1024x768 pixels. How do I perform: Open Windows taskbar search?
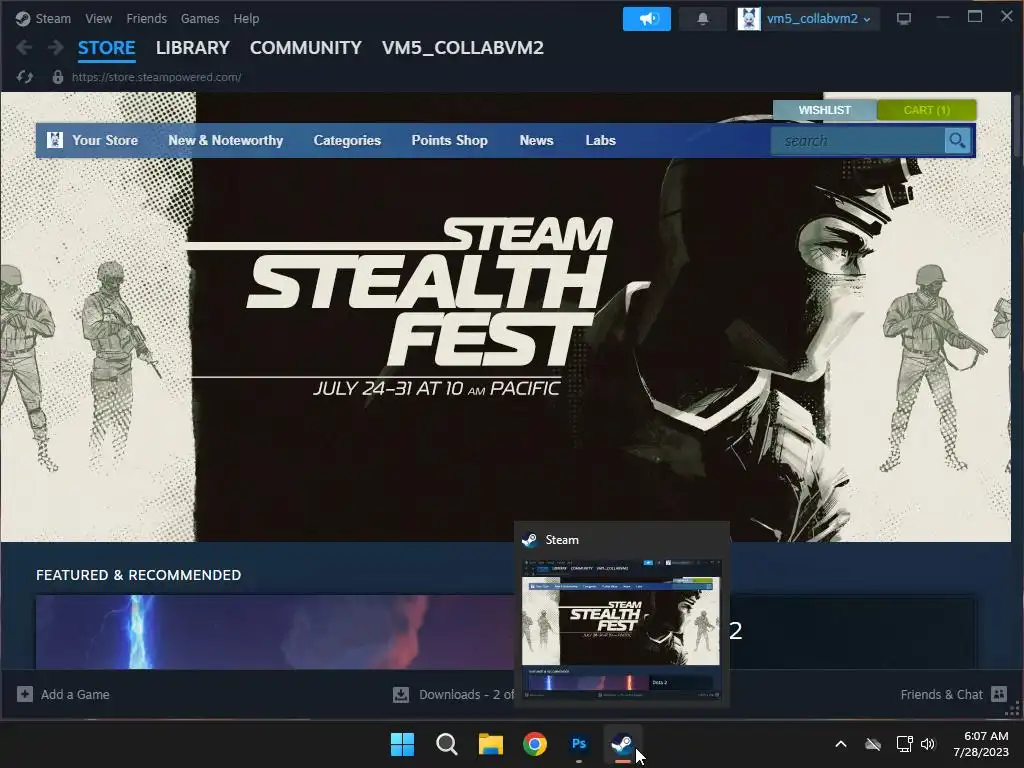[447, 744]
